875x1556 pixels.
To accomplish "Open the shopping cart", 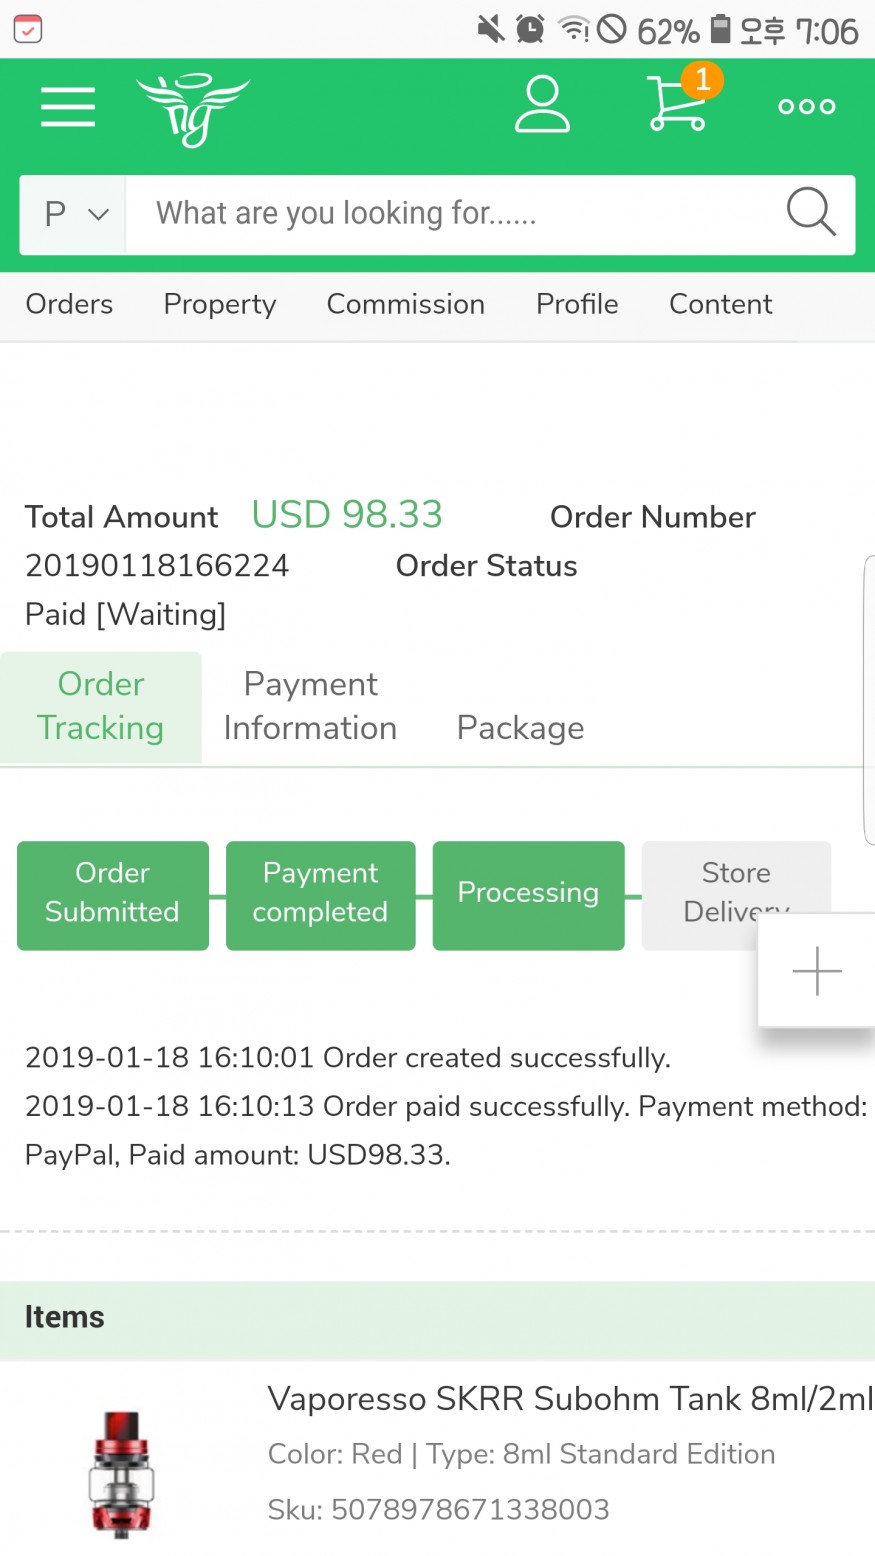I will (678, 104).
